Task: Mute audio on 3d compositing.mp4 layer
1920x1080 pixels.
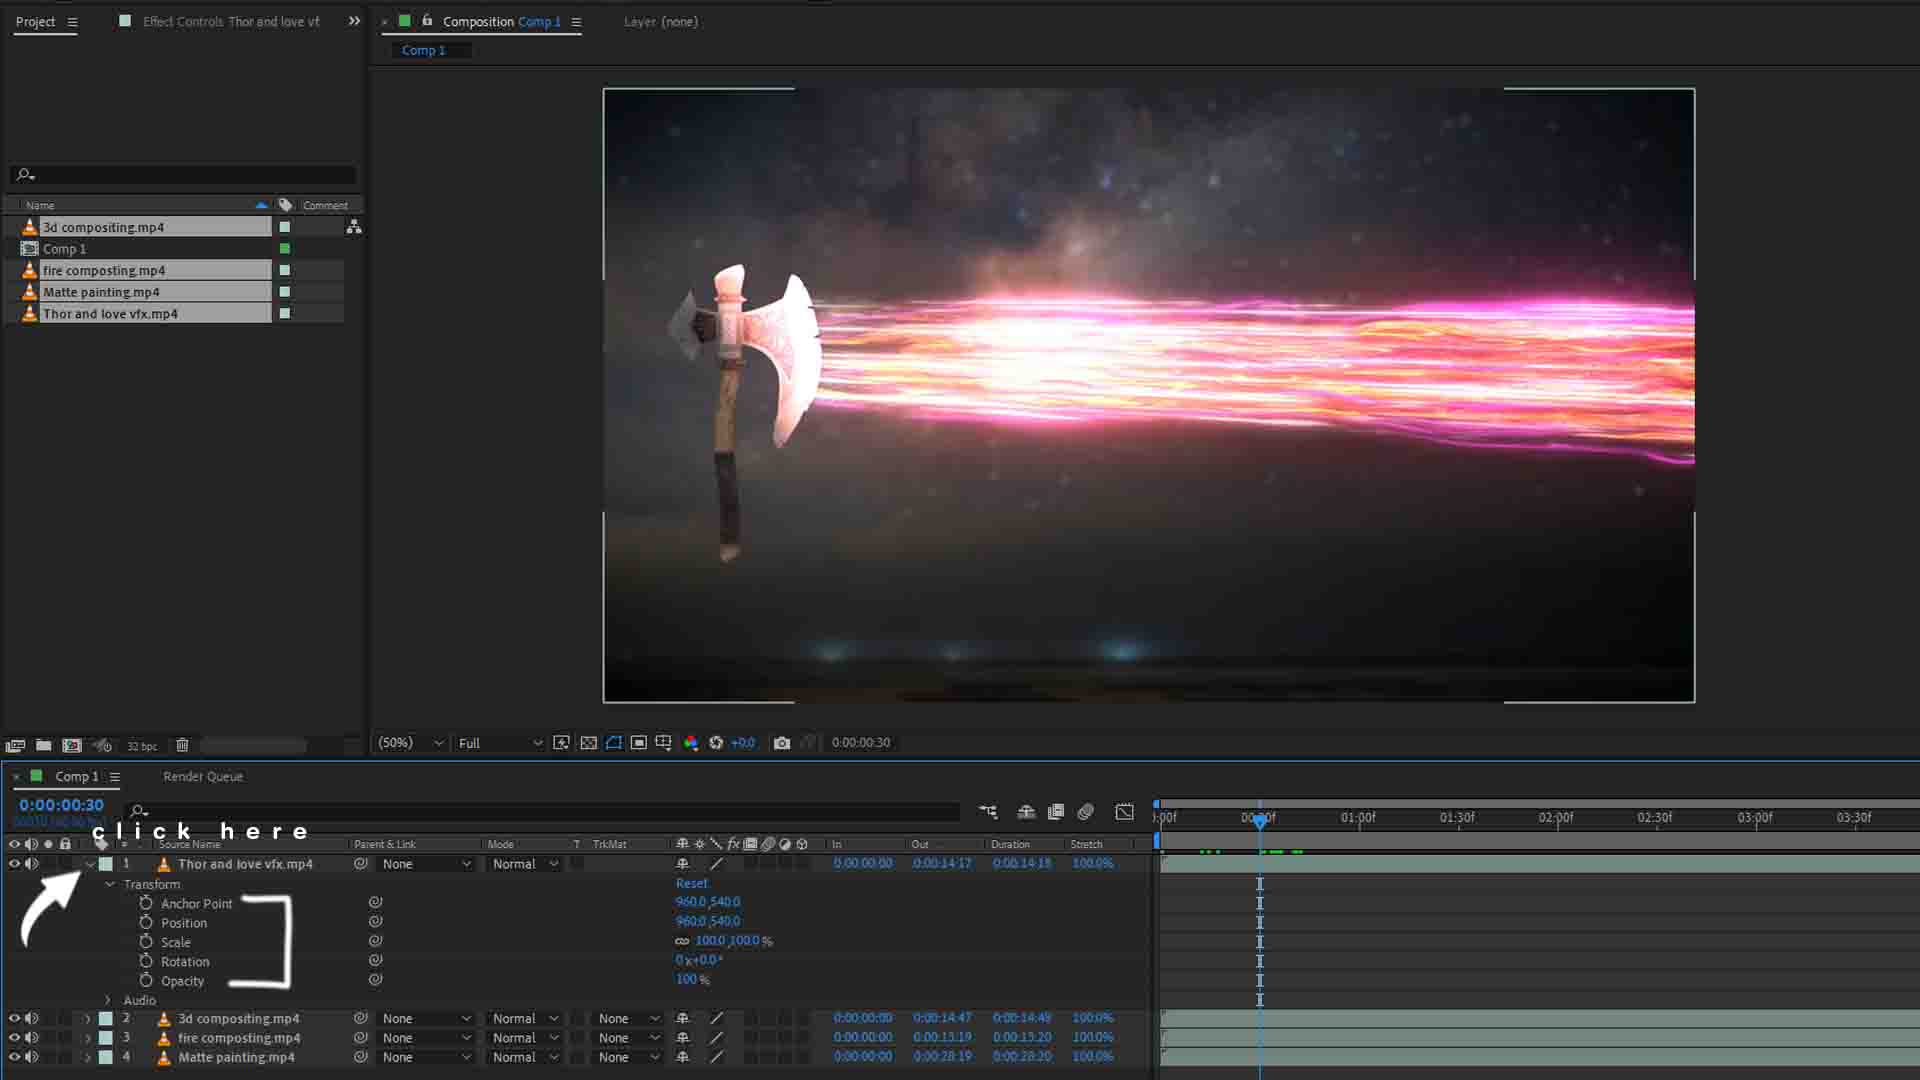Action: [x=33, y=1018]
